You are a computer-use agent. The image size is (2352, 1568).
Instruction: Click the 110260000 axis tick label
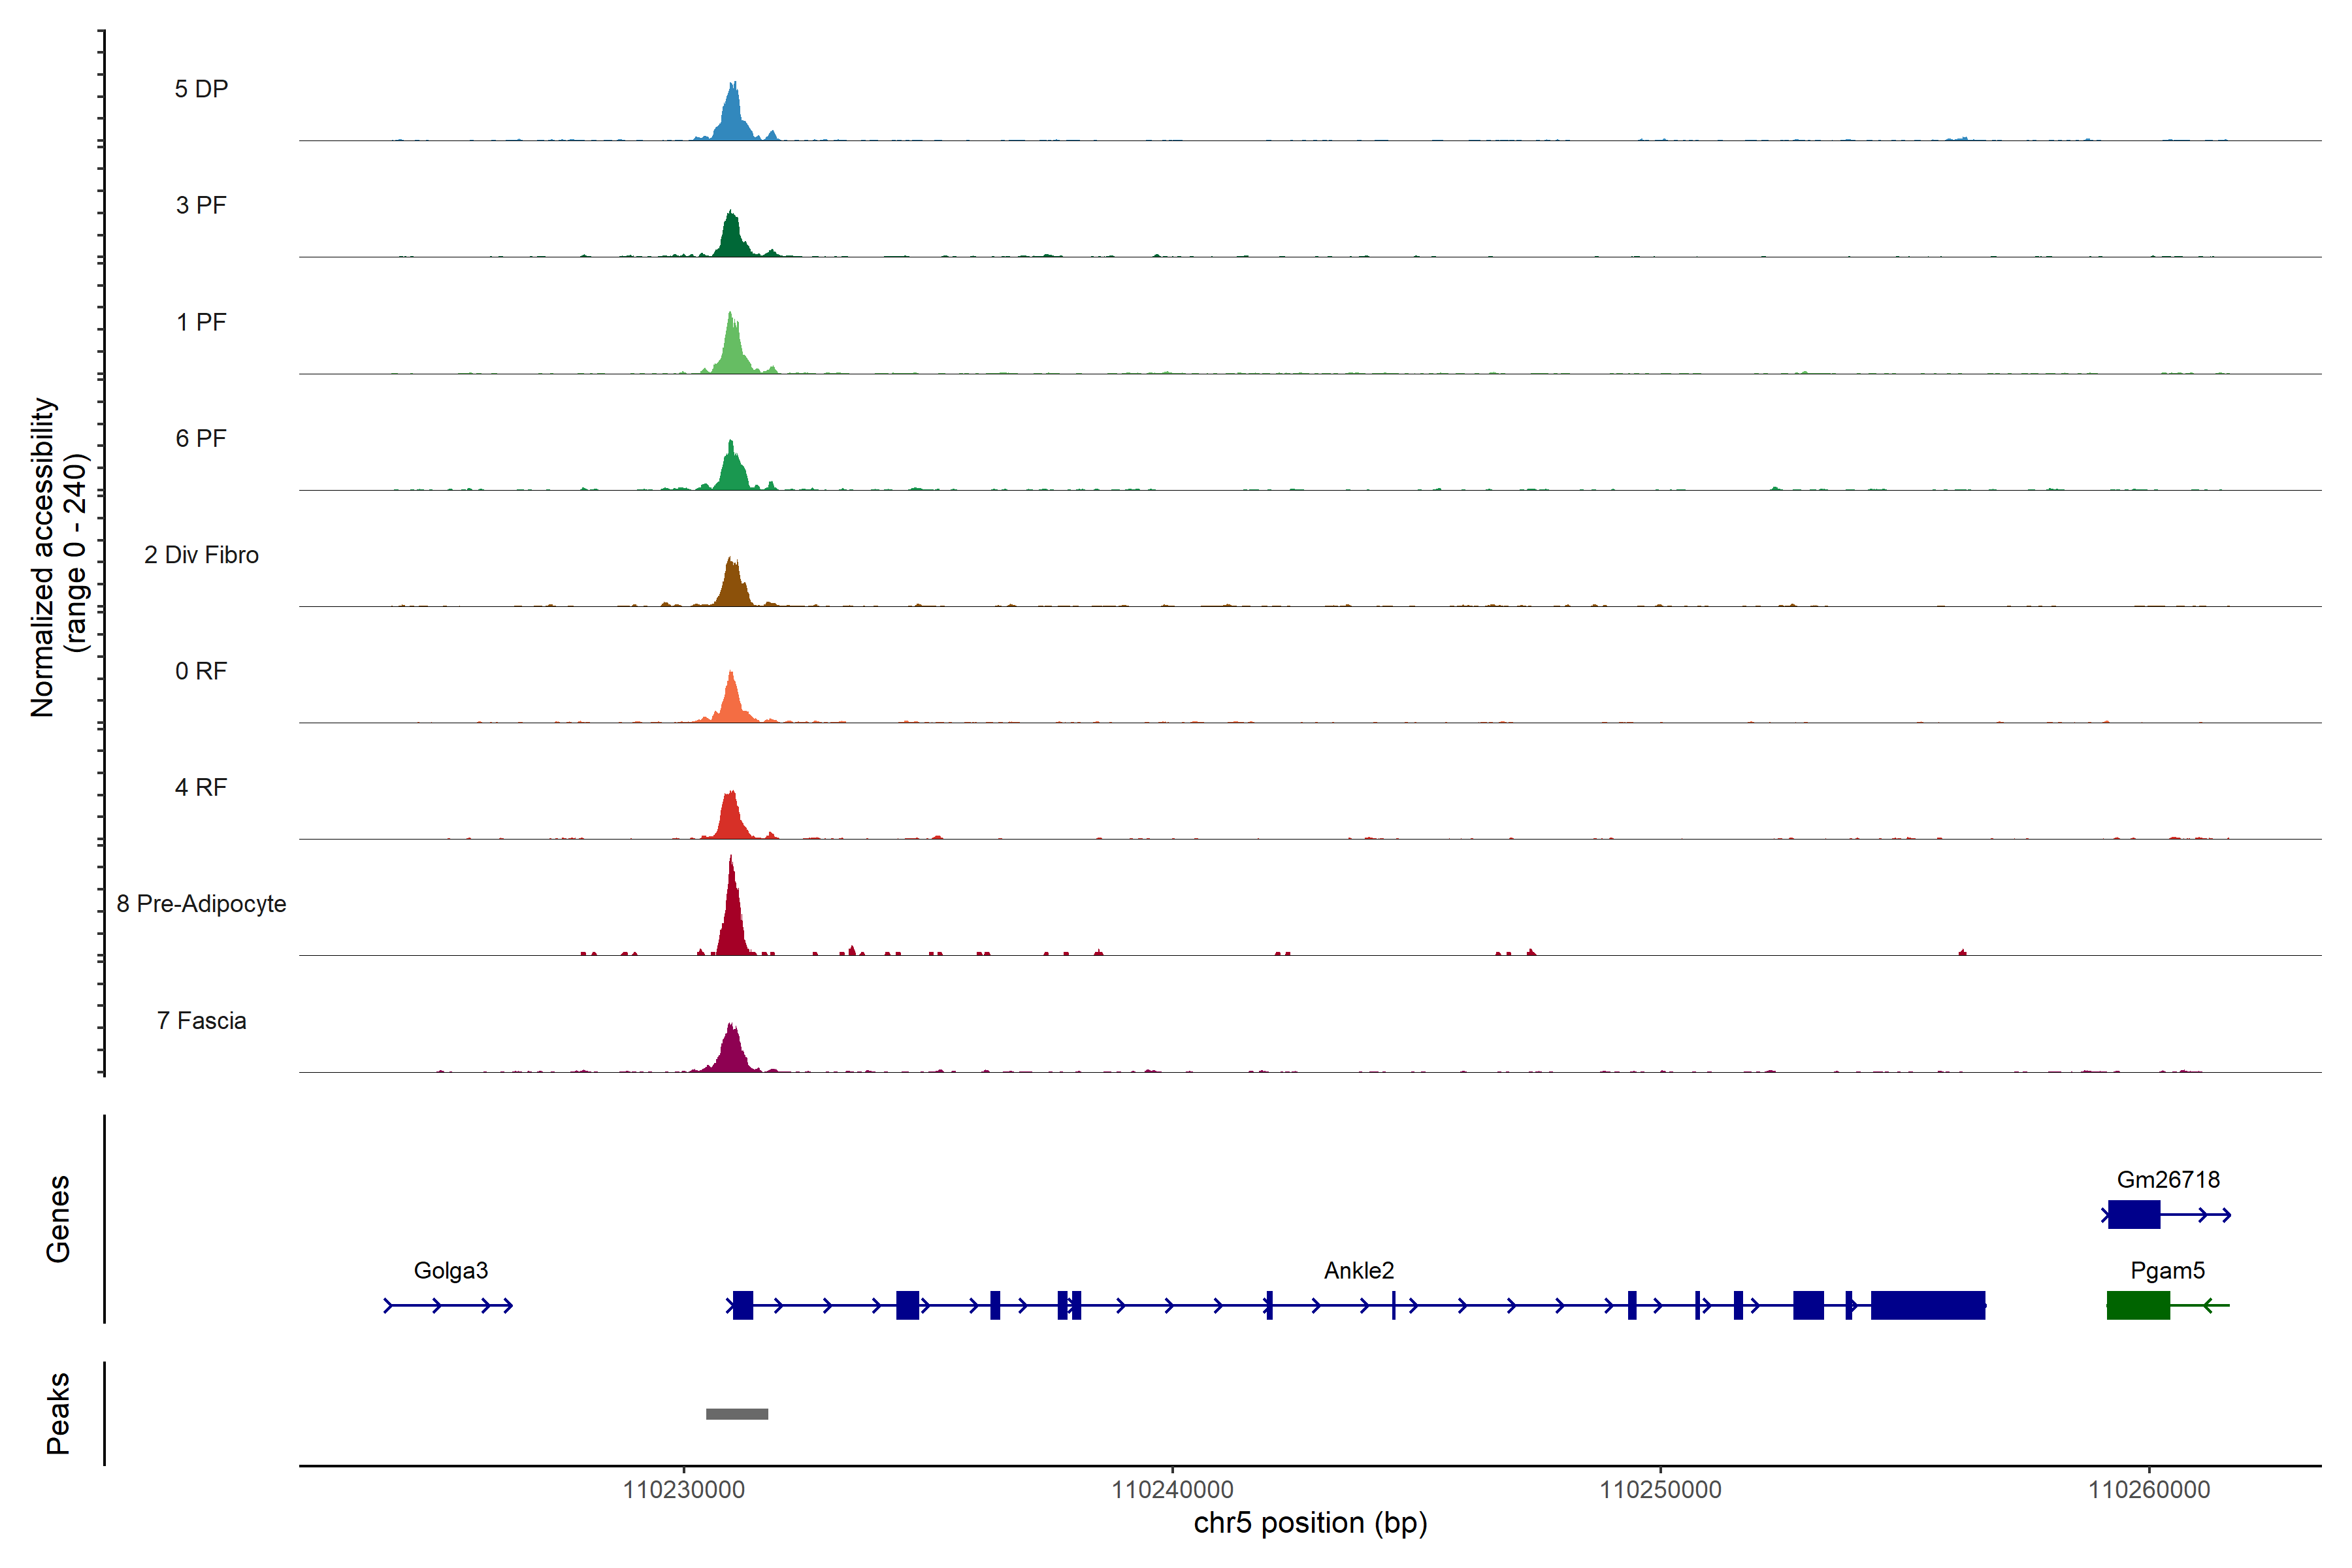[2149, 1490]
